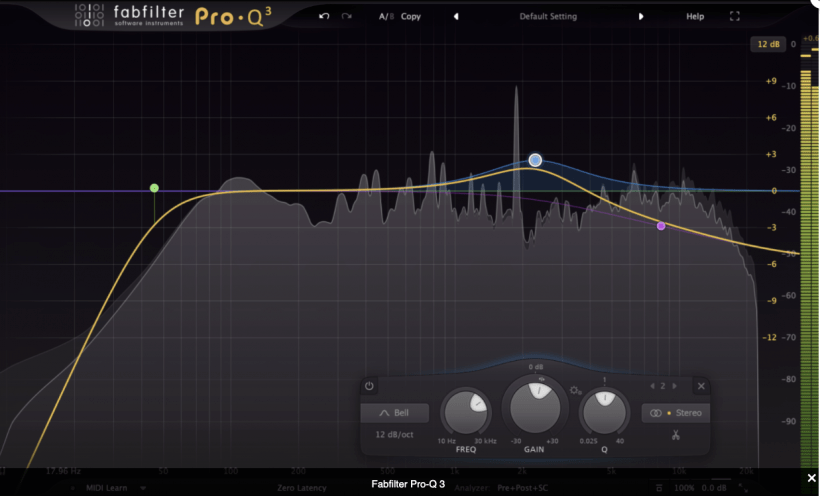Open the 12 dB display range selector
The width and height of the screenshot is (820, 496).
point(768,44)
